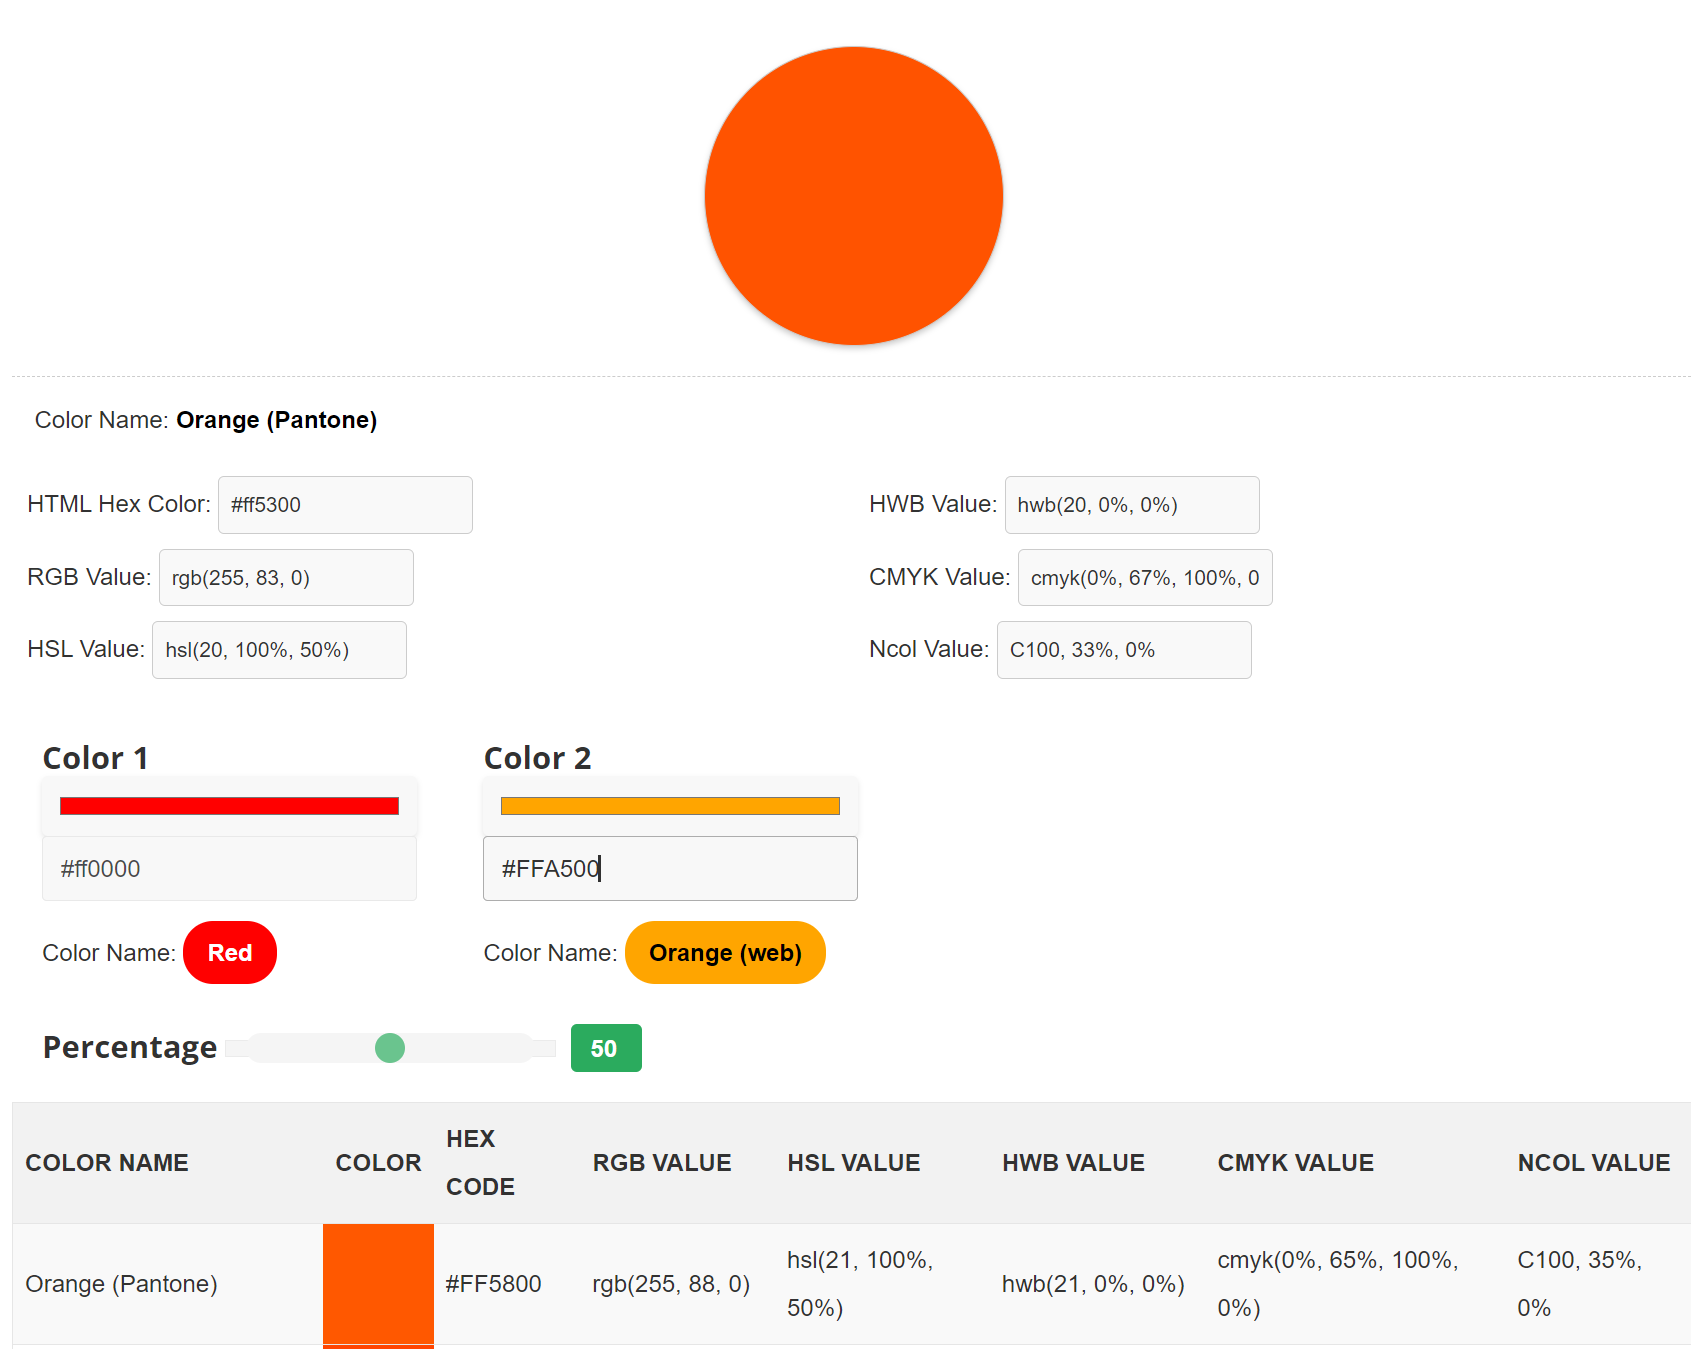
Task: Click the CMYK Value field
Action: pyautogui.click(x=1145, y=578)
